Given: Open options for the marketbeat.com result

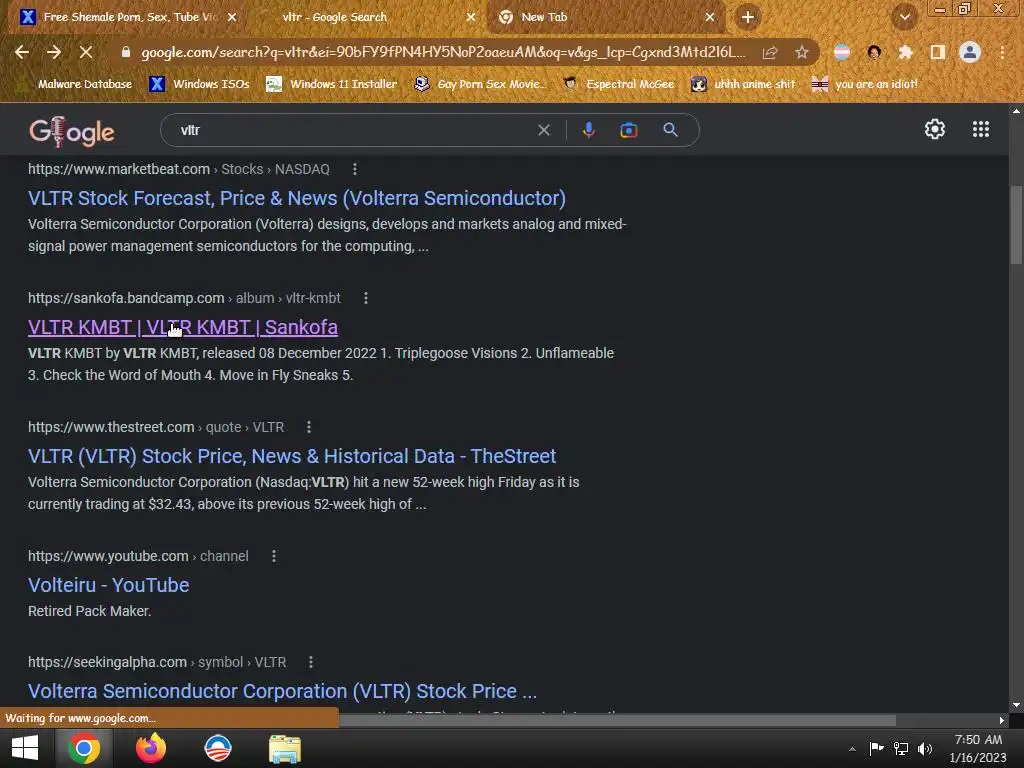Looking at the screenshot, I should 355,169.
